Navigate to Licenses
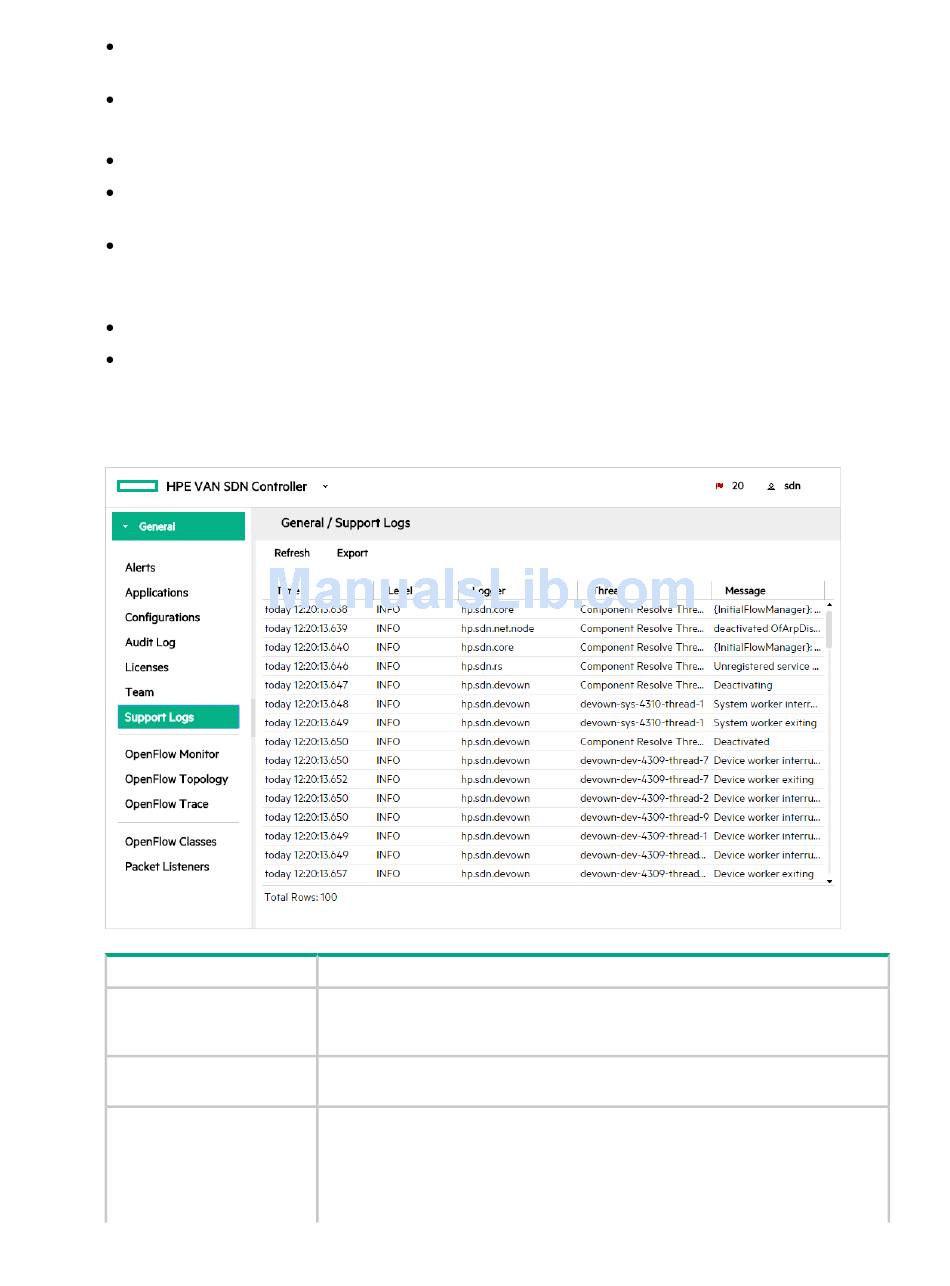Viewport: 950px width, 1286px height. tap(147, 668)
